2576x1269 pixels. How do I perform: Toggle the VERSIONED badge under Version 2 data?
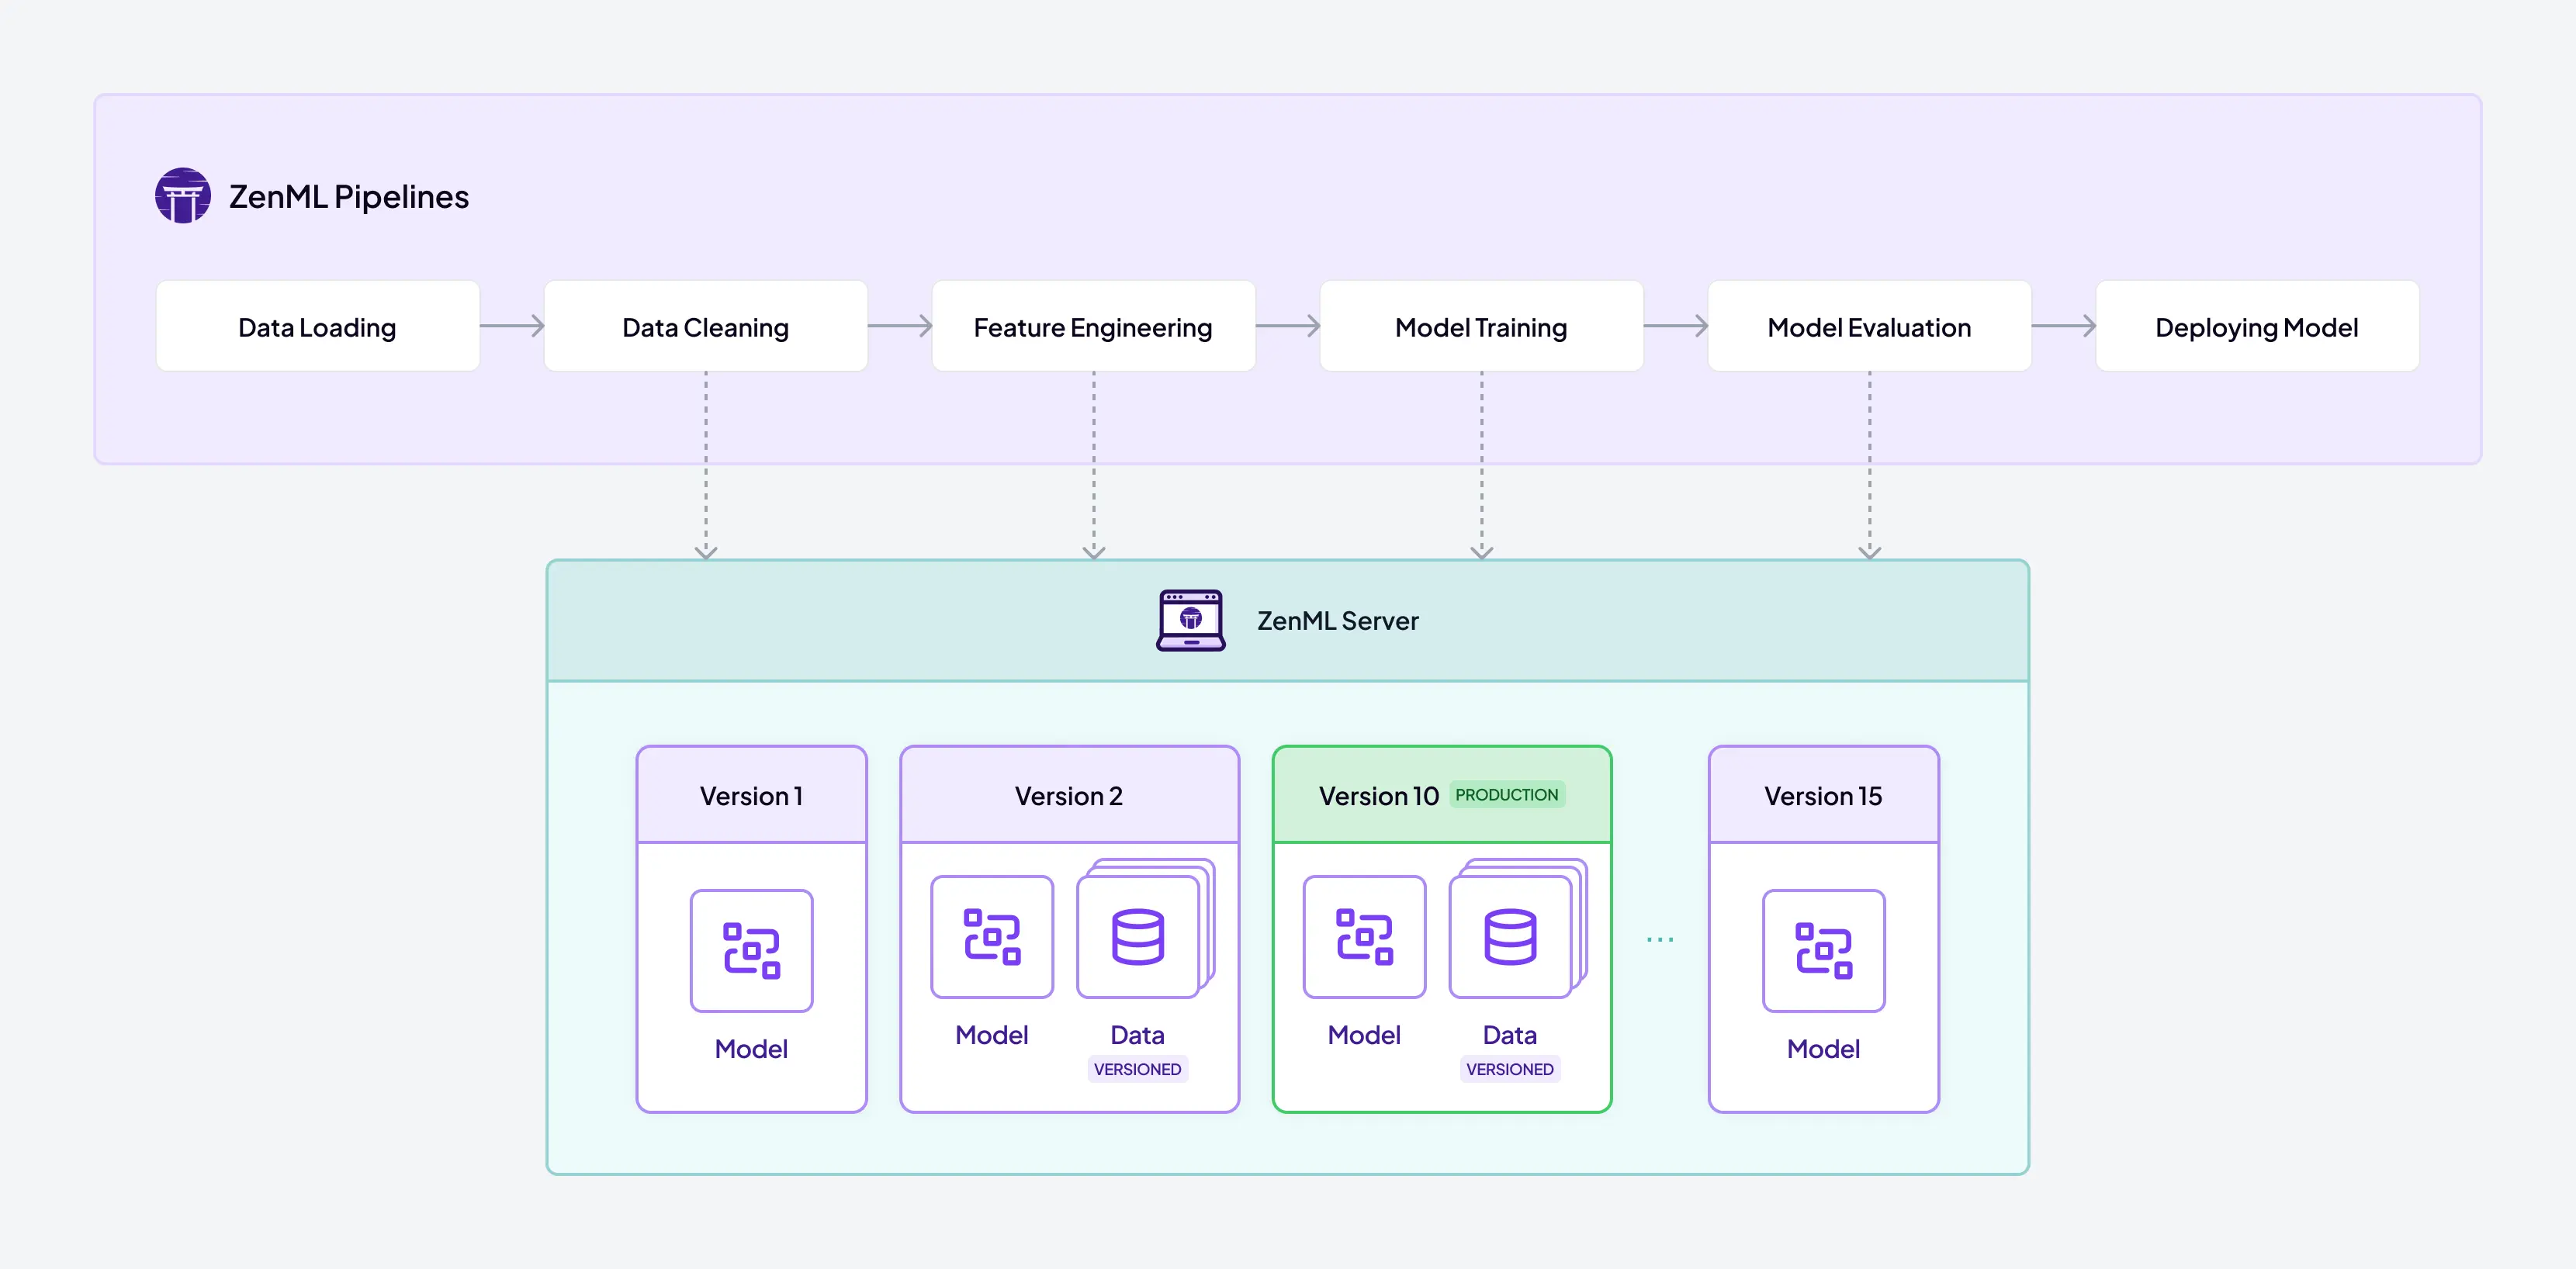tap(1137, 1069)
